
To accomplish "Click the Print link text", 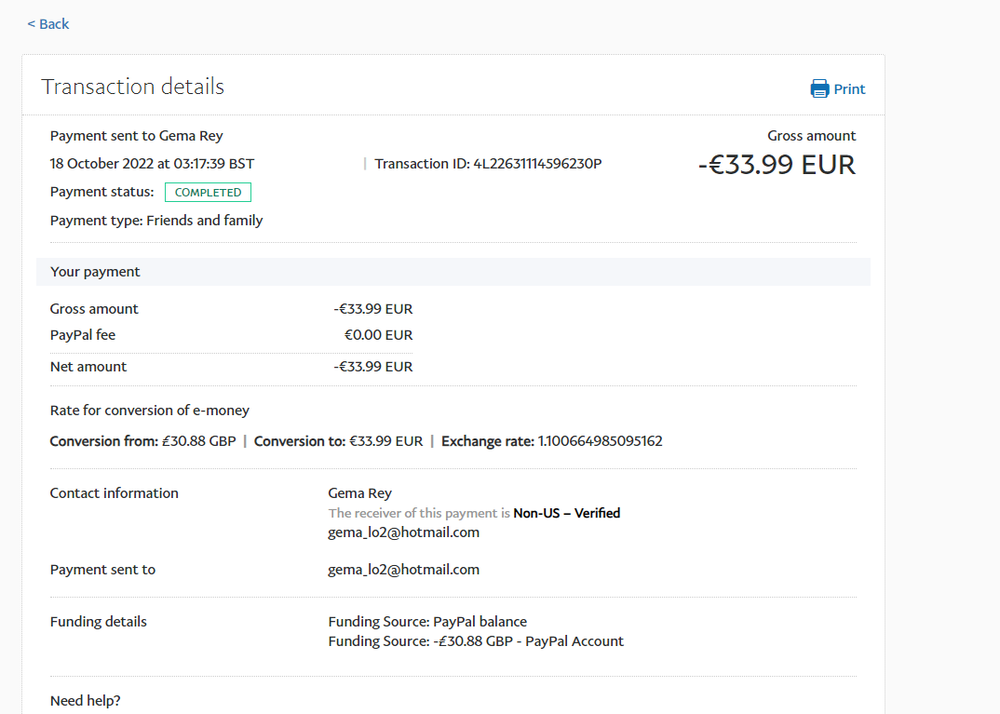I will point(849,89).
